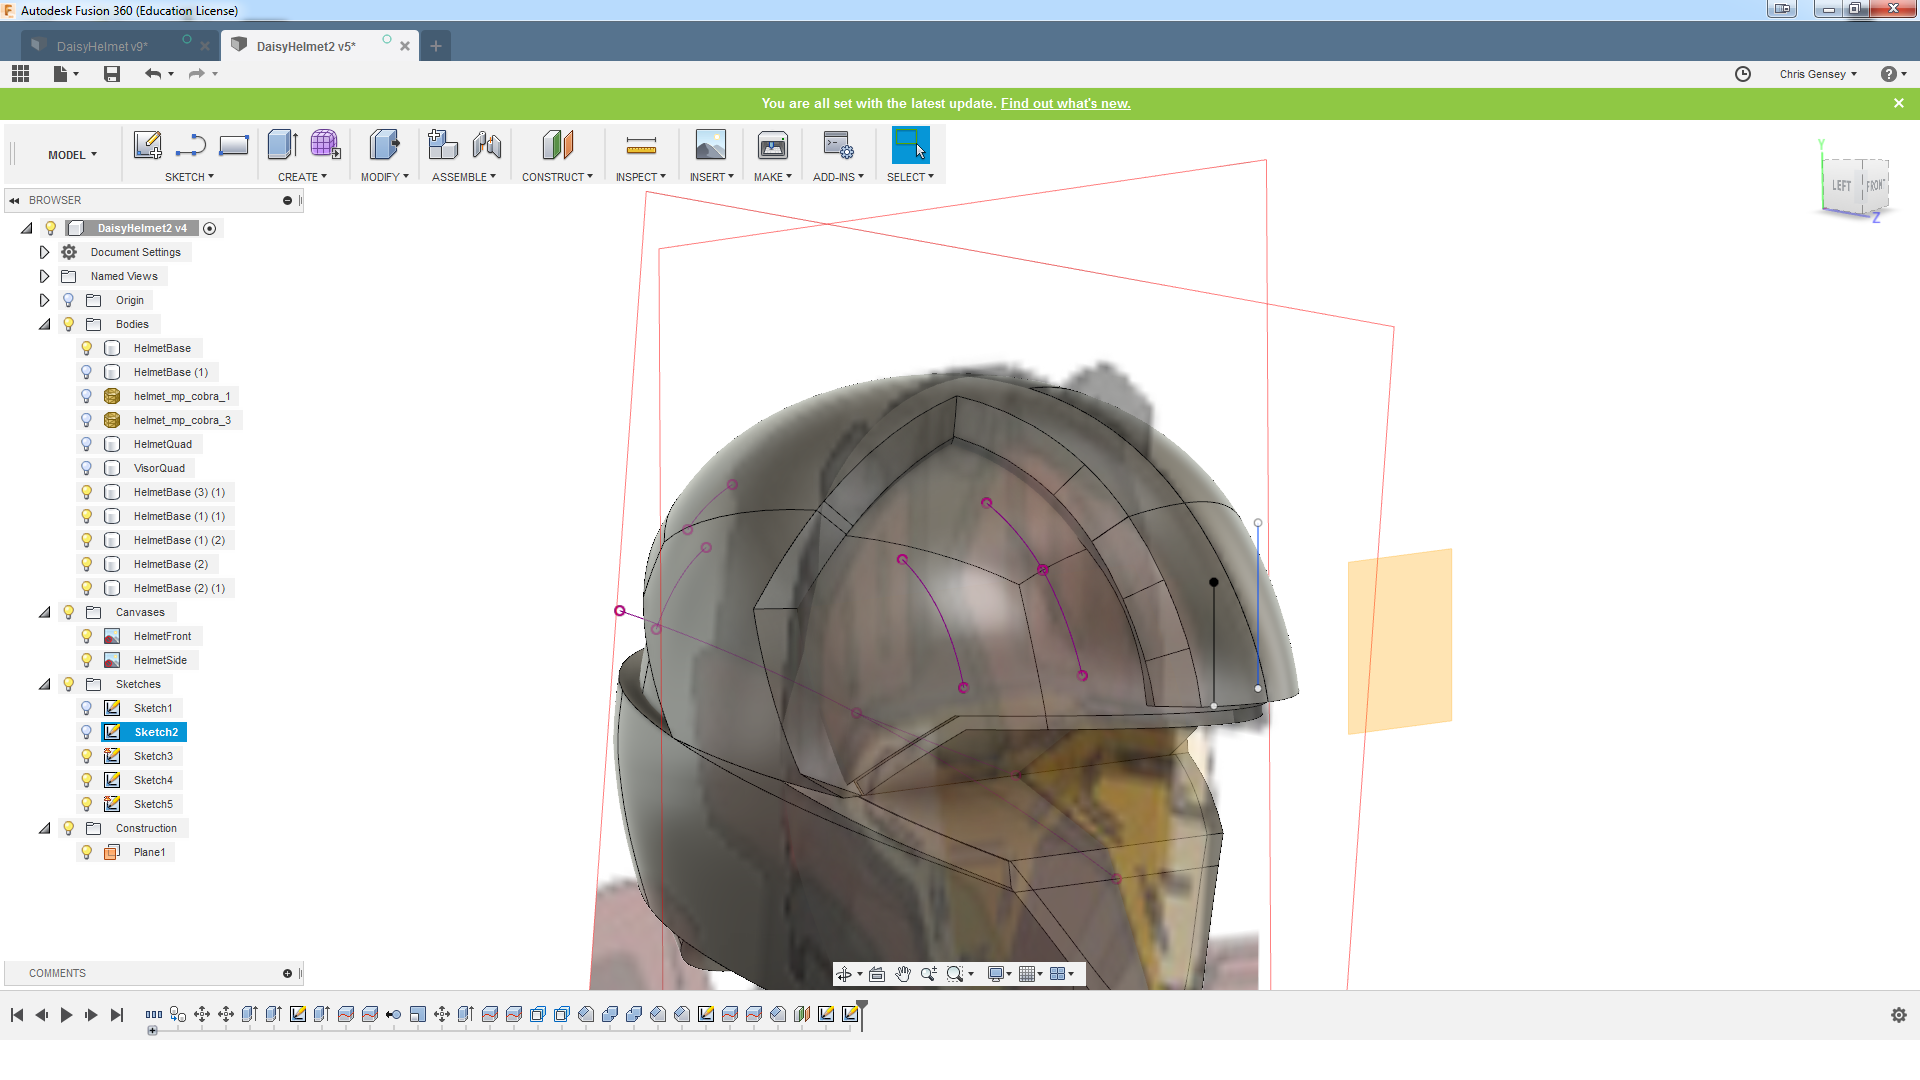Switch to the DaisyHelmet v9 tab

click(102, 46)
